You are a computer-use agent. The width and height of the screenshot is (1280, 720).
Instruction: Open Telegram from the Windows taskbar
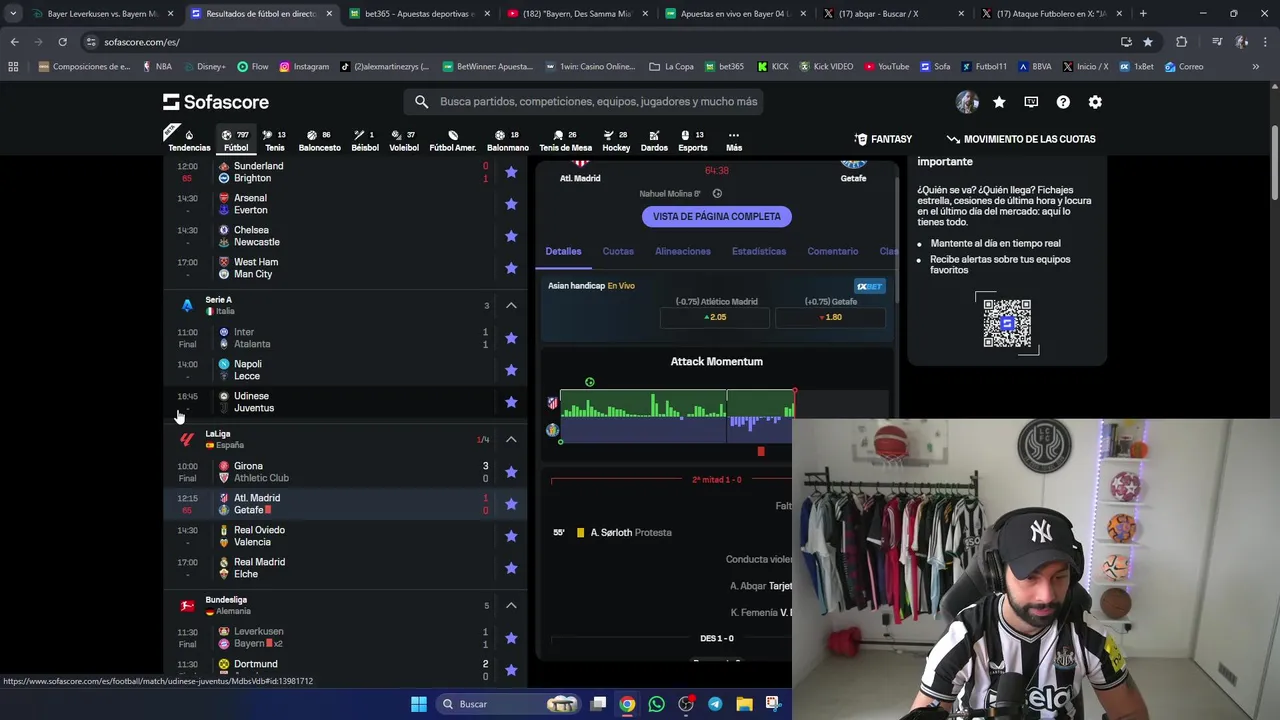pyautogui.click(x=715, y=704)
